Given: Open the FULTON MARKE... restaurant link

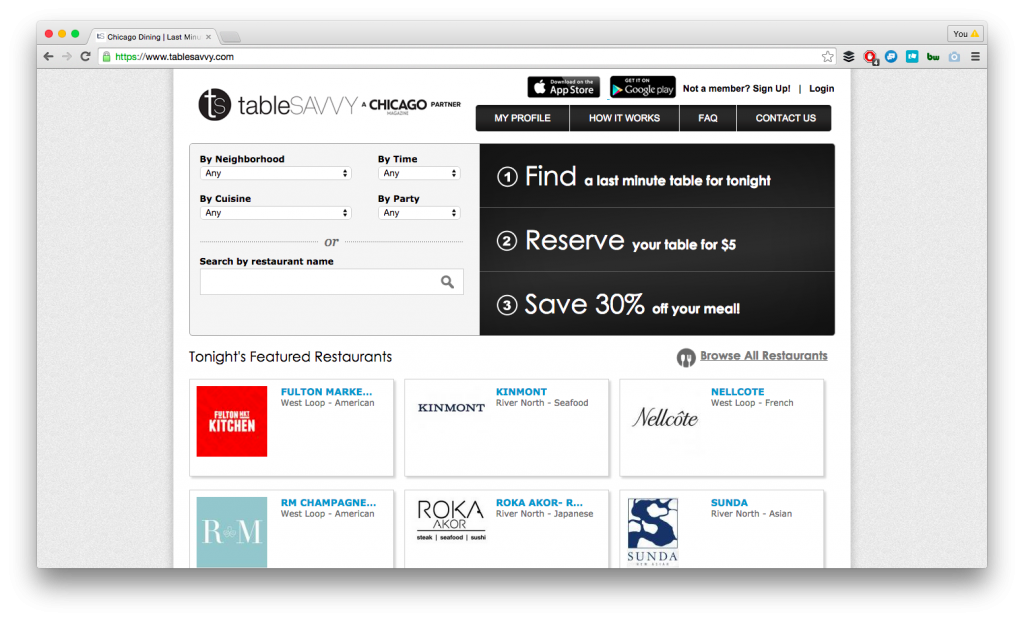Looking at the screenshot, I should 327,392.
